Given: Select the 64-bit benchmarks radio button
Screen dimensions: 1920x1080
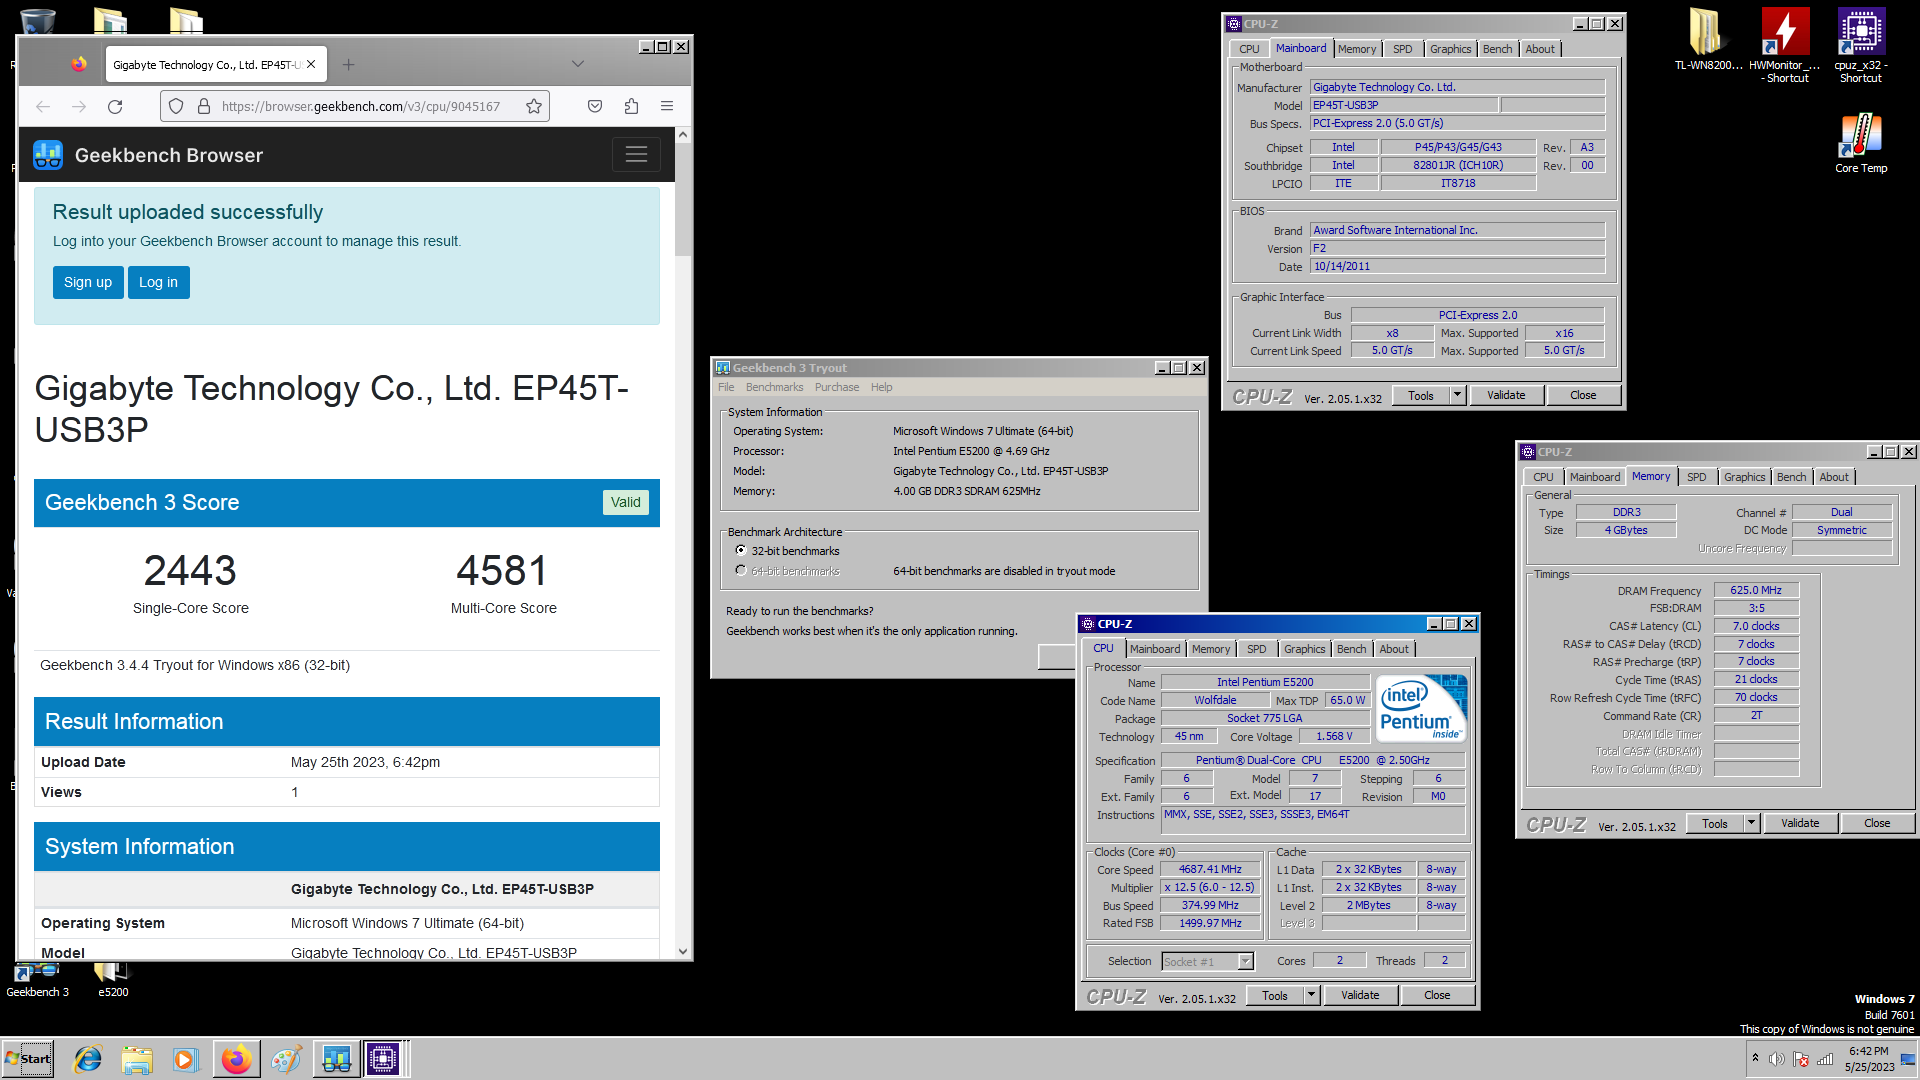Looking at the screenshot, I should point(741,571).
